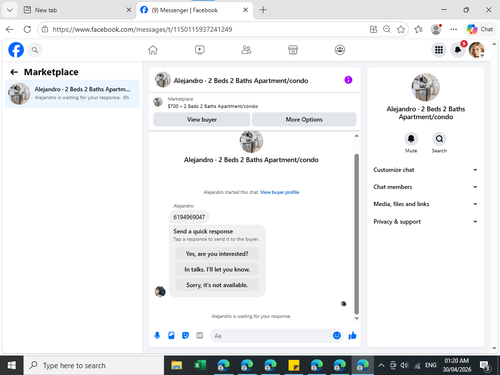500x375 pixels.
Task: Click the More Options button
Action: click(304, 119)
